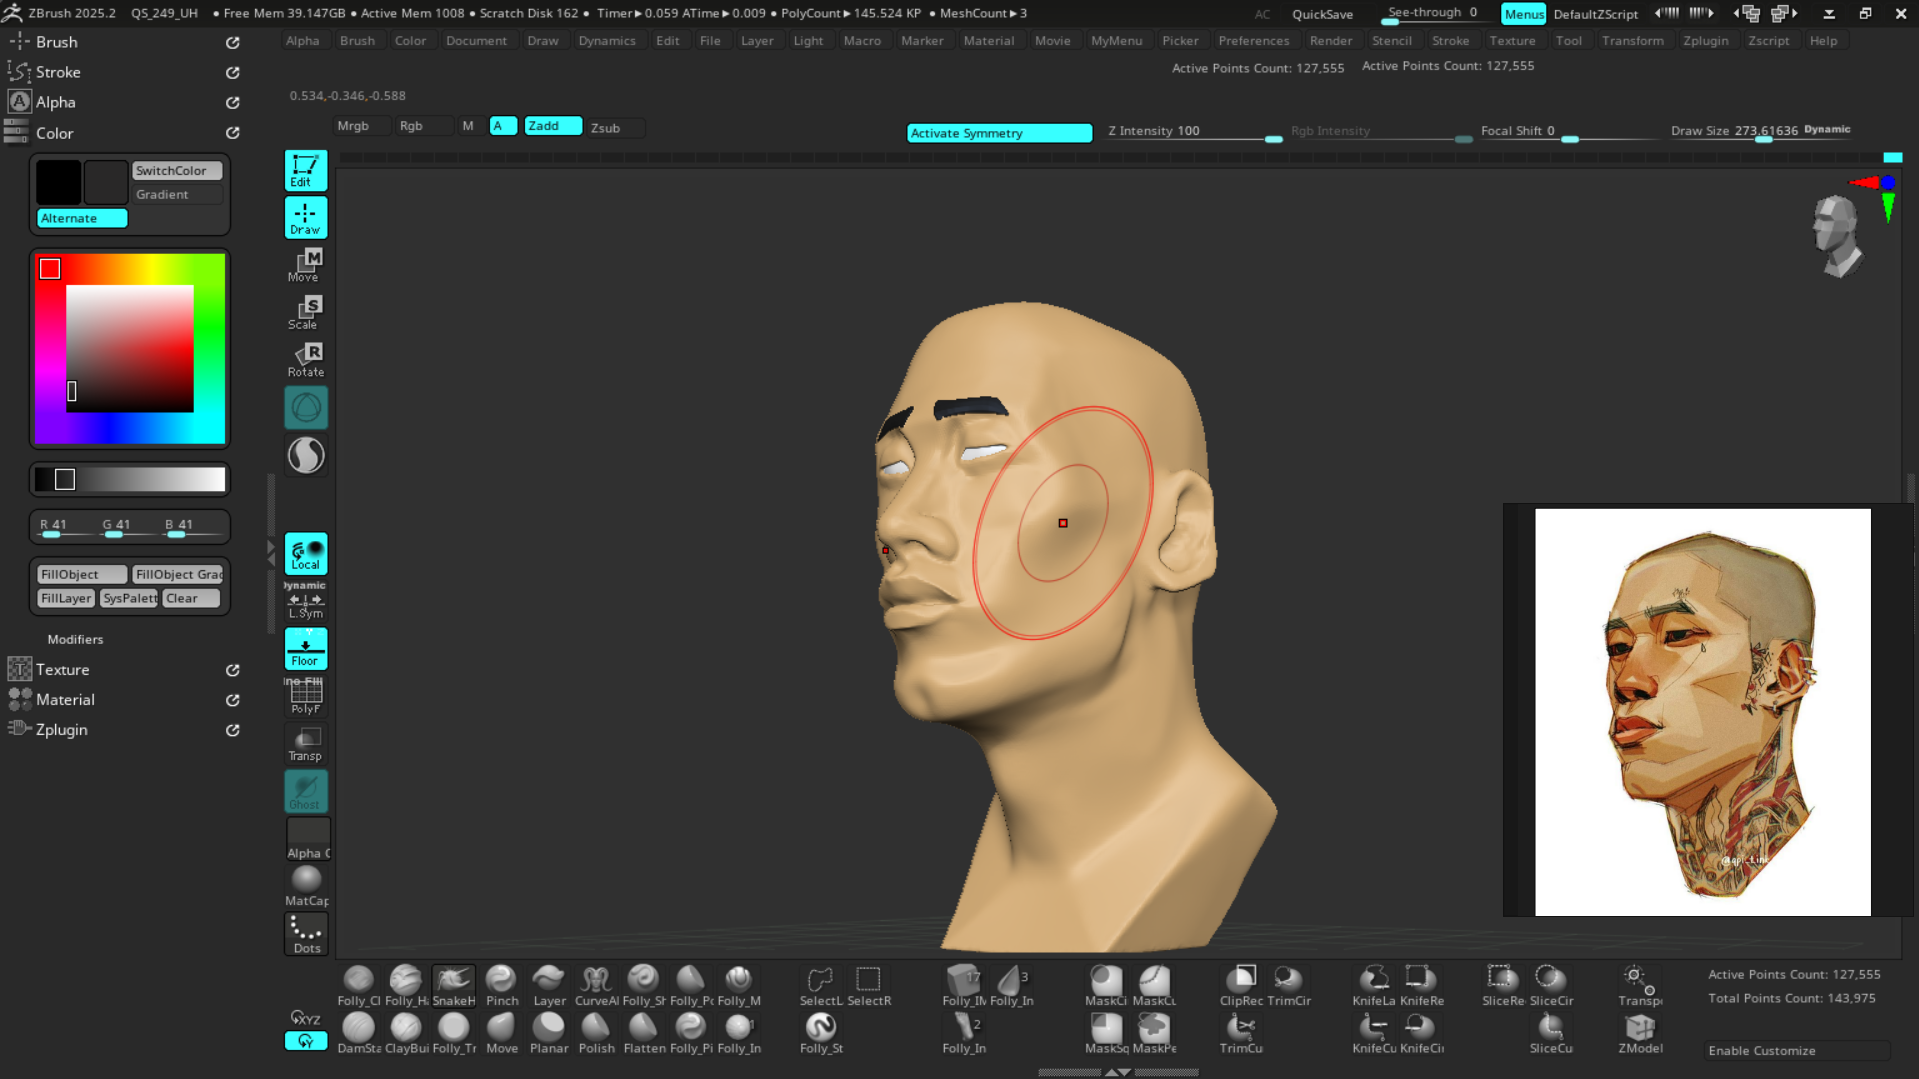Click the FillObject button

coord(81,574)
